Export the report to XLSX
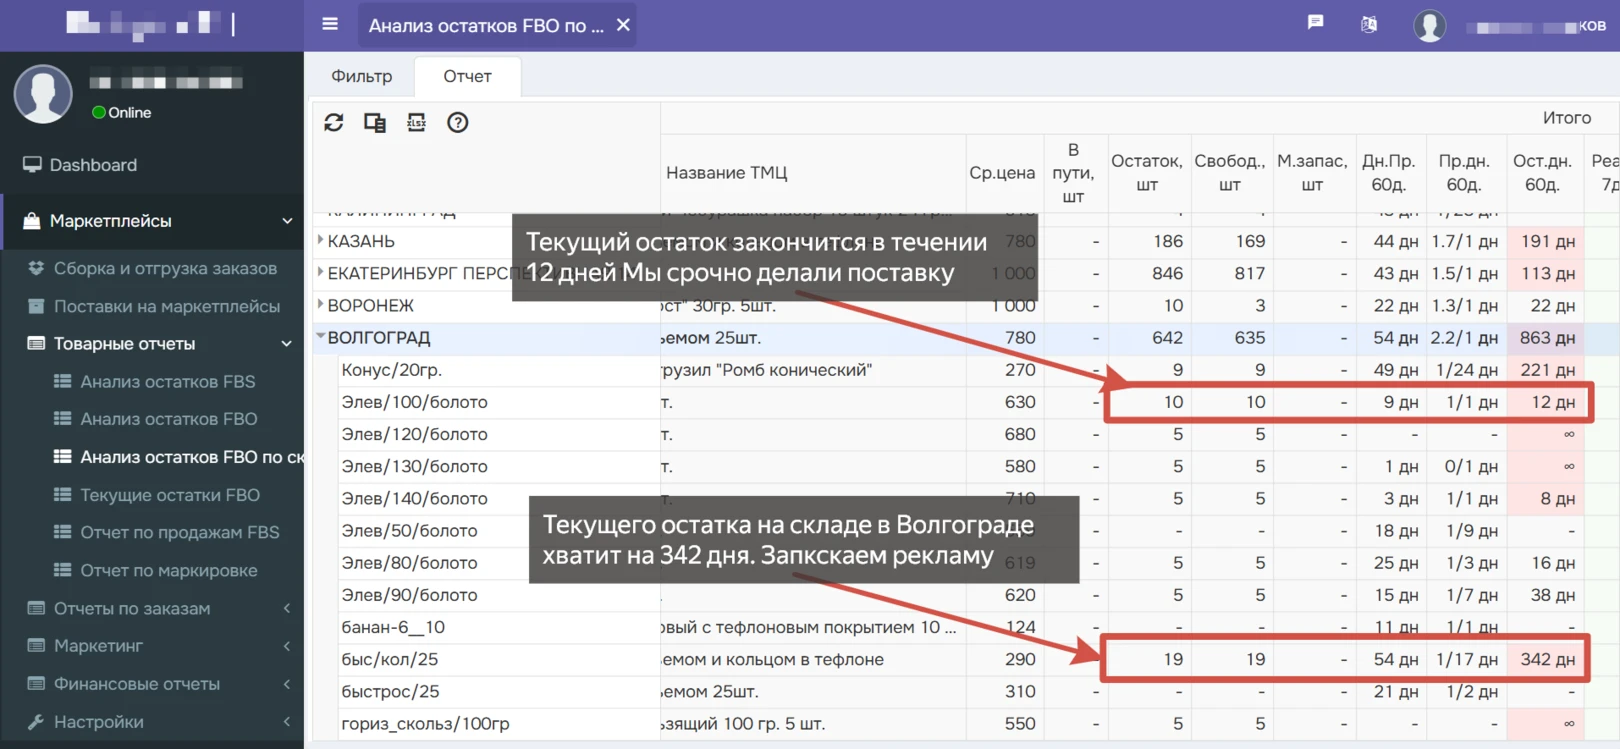 pyautogui.click(x=416, y=122)
